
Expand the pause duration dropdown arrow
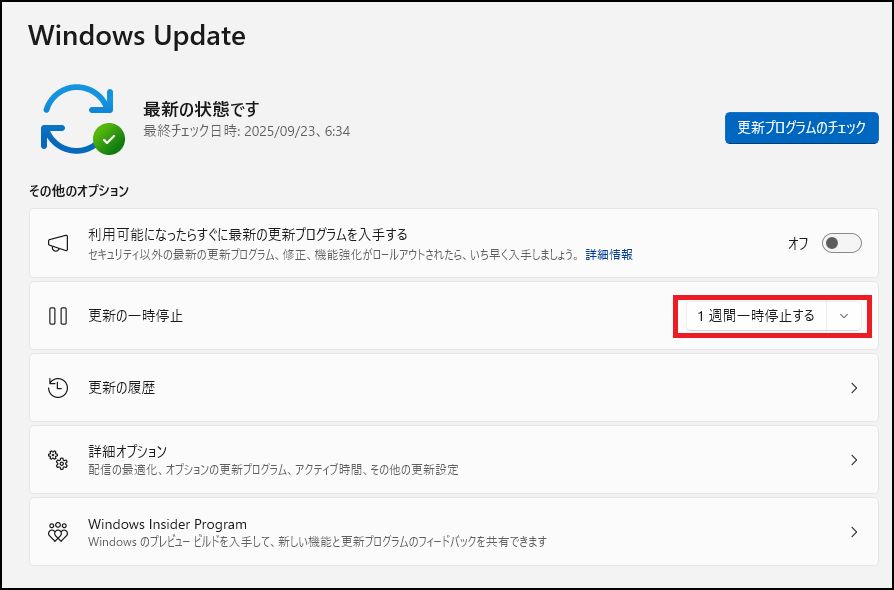844,316
